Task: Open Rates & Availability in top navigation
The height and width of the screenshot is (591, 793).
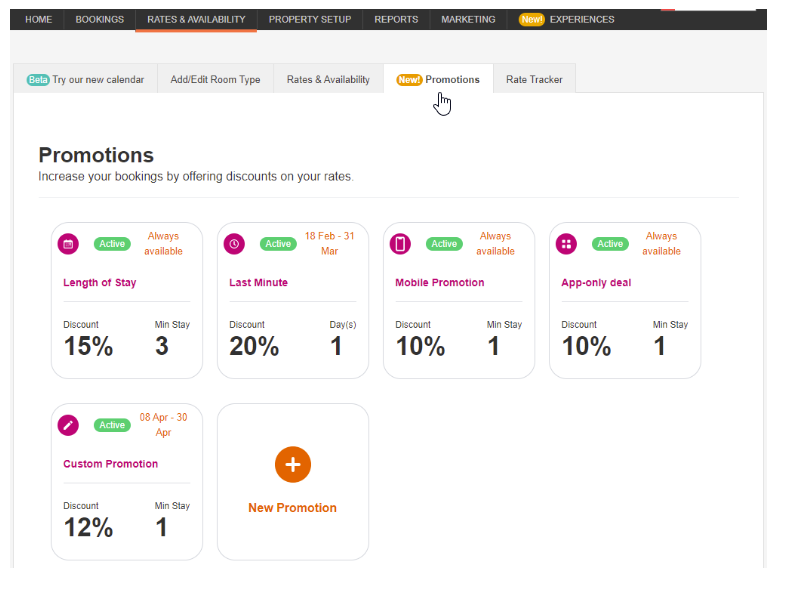Action: pos(196,20)
